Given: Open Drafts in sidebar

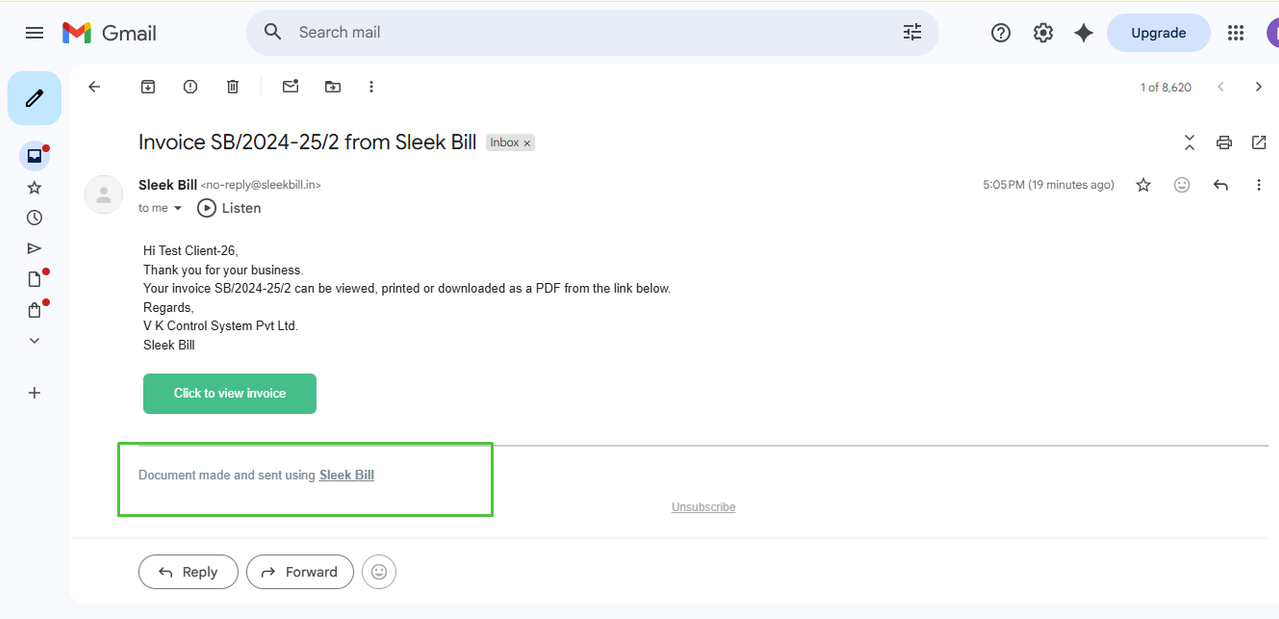Looking at the screenshot, I should pyautogui.click(x=34, y=279).
